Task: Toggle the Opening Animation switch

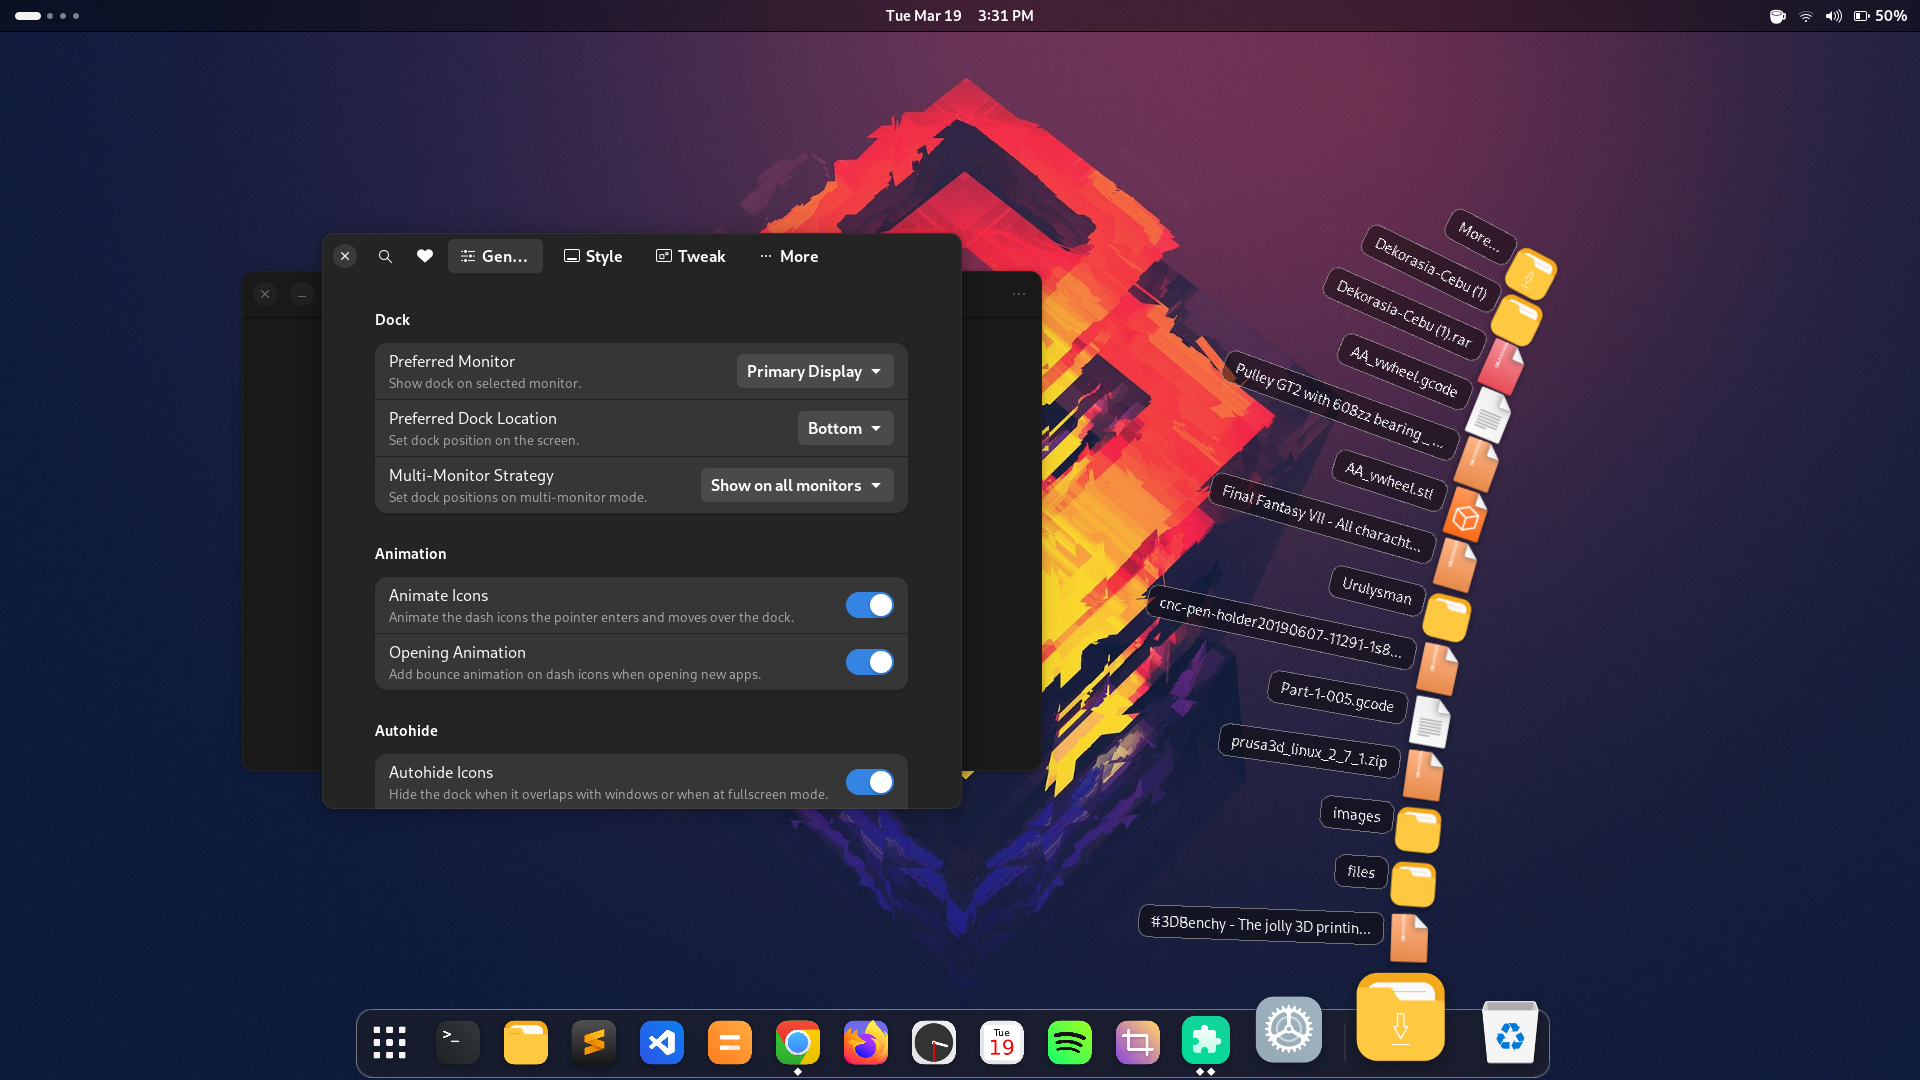Action: coord(869,662)
